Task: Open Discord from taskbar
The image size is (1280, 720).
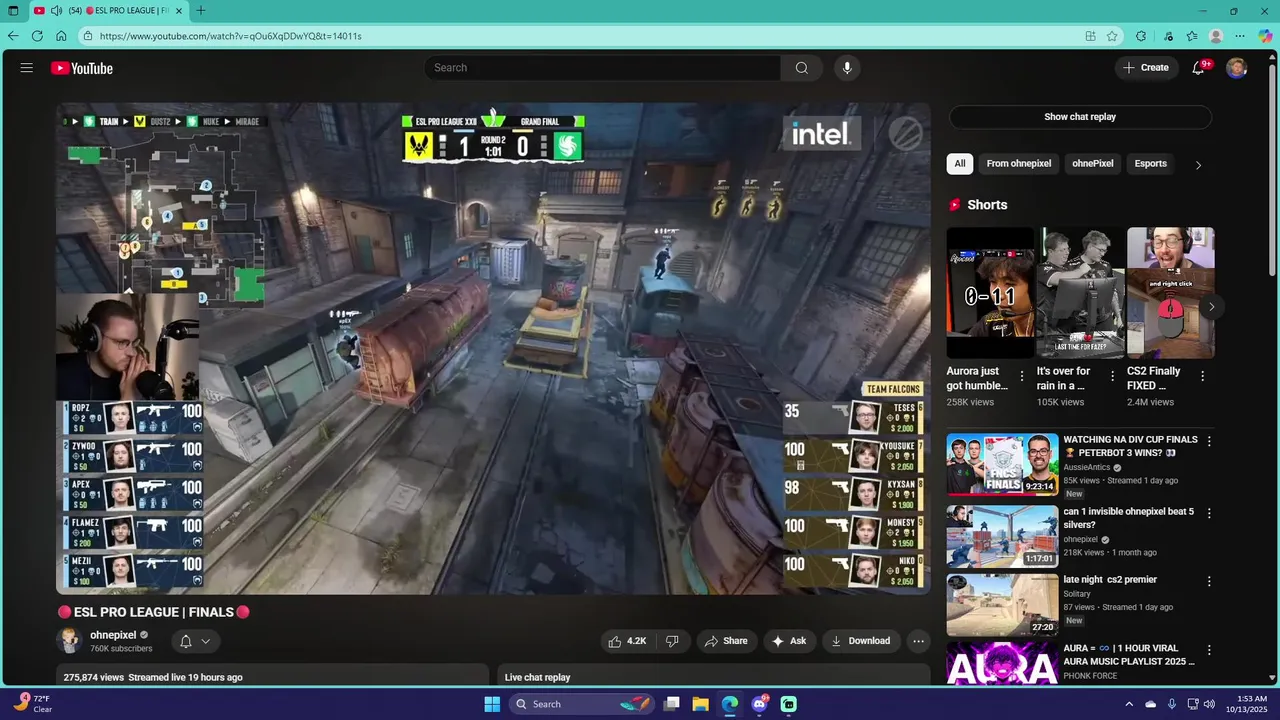Action: pyautogui.click(x=760, y=704)
